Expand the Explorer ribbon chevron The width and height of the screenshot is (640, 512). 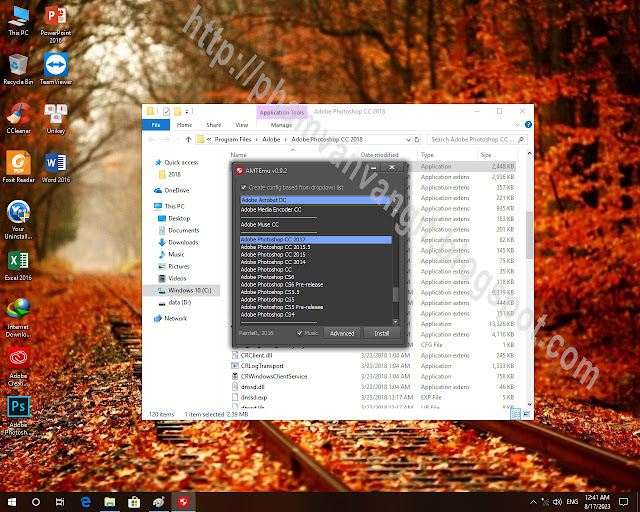(x=518, y=125)
